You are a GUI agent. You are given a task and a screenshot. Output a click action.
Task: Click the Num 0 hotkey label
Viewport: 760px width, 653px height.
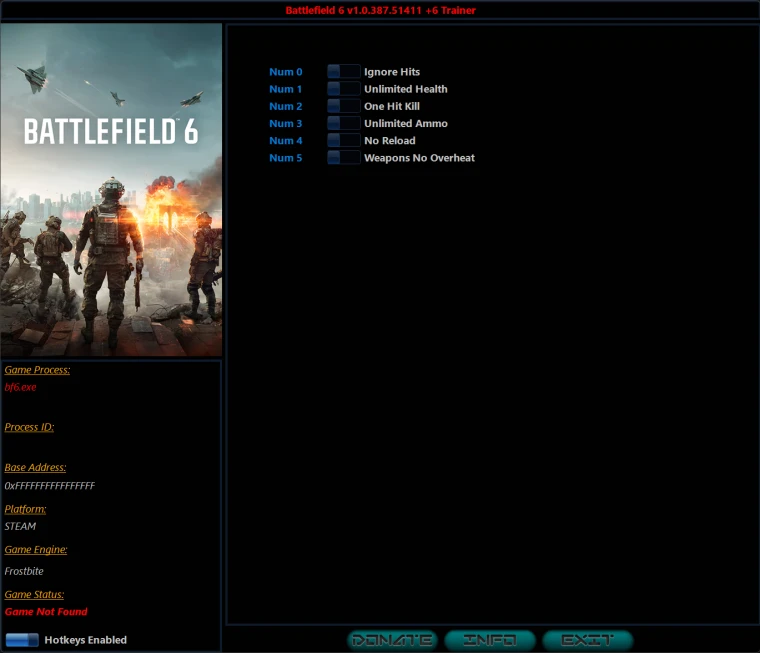coord(285,72)
